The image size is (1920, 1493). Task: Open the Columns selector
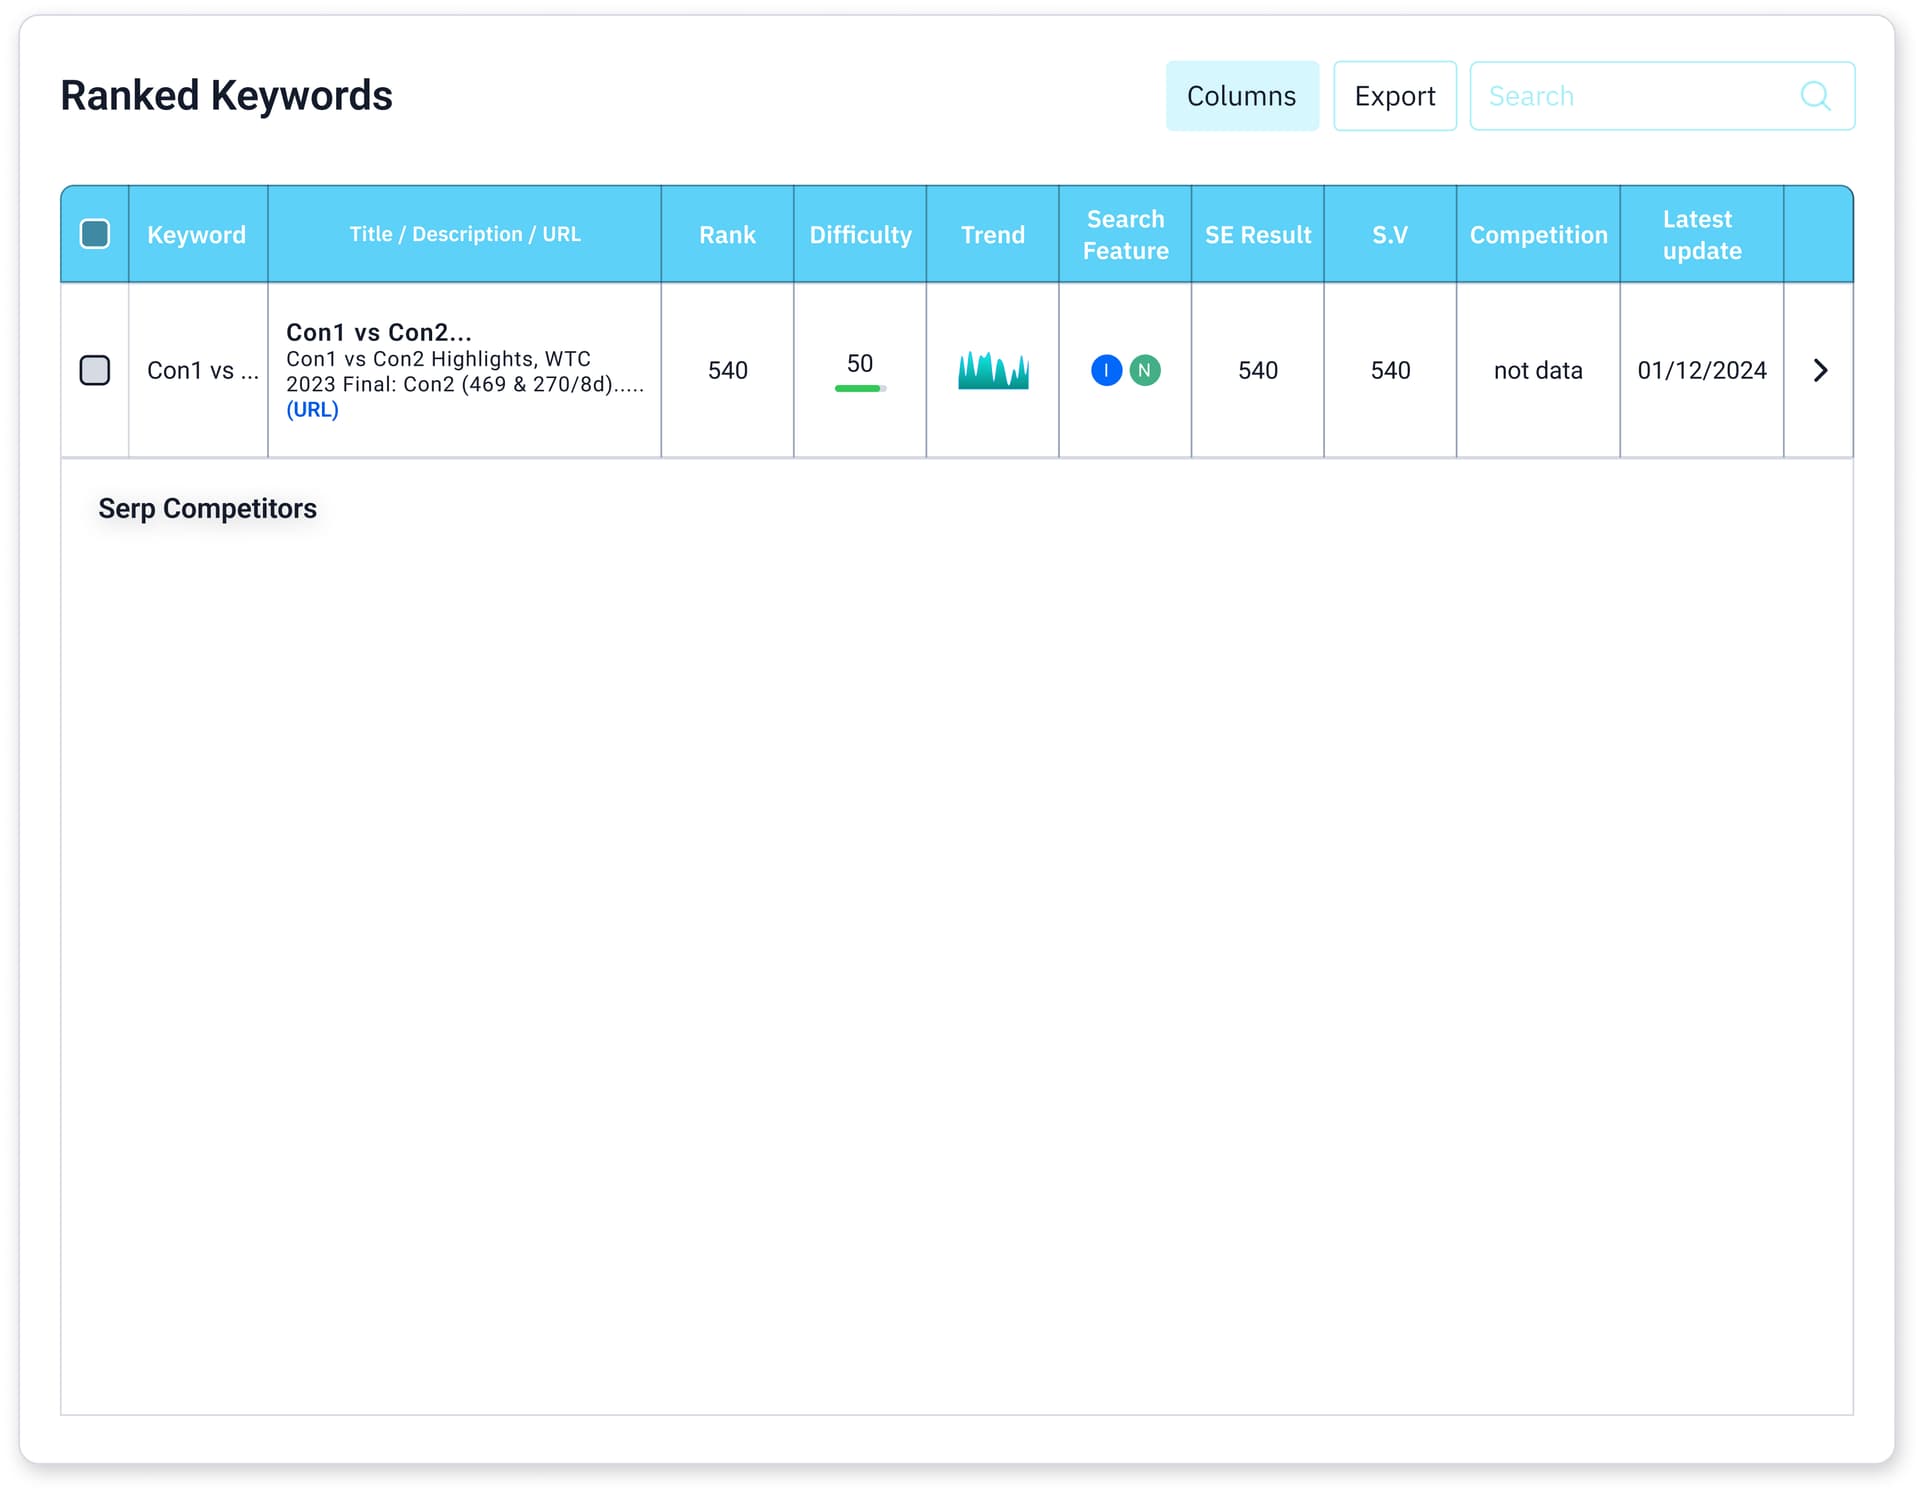point(1241,96)
